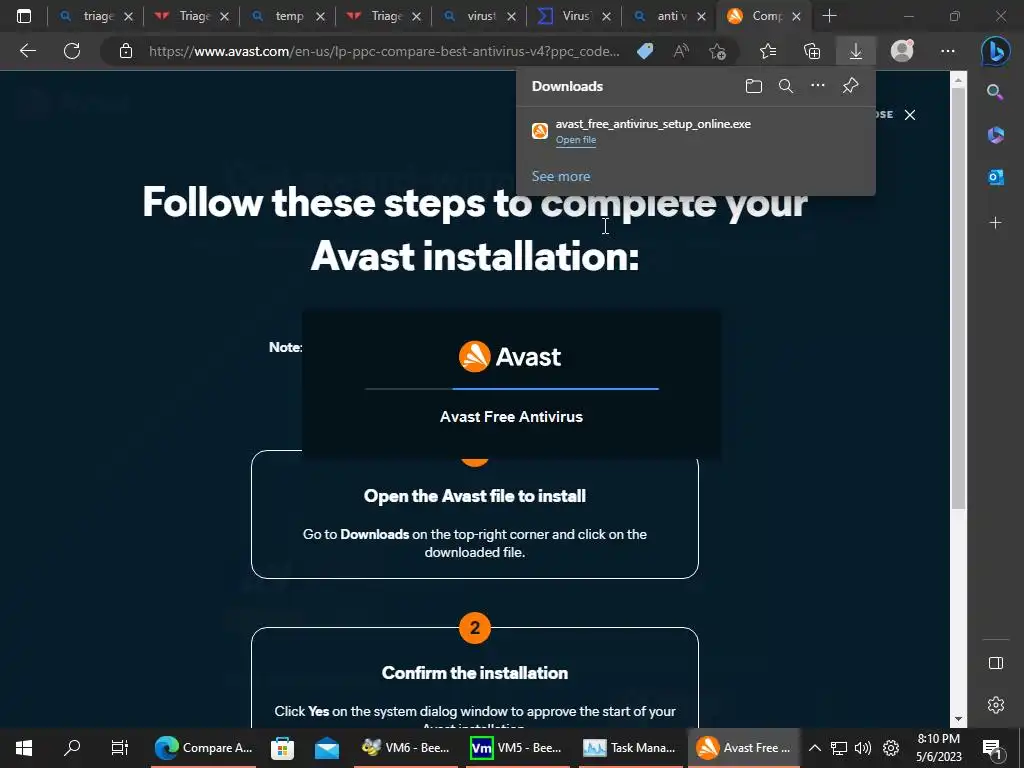This screenshot has width=1024, height=768.
Task: Select avast_free_antivirus_setup_online.exe download entry
Action: point(696,131)
